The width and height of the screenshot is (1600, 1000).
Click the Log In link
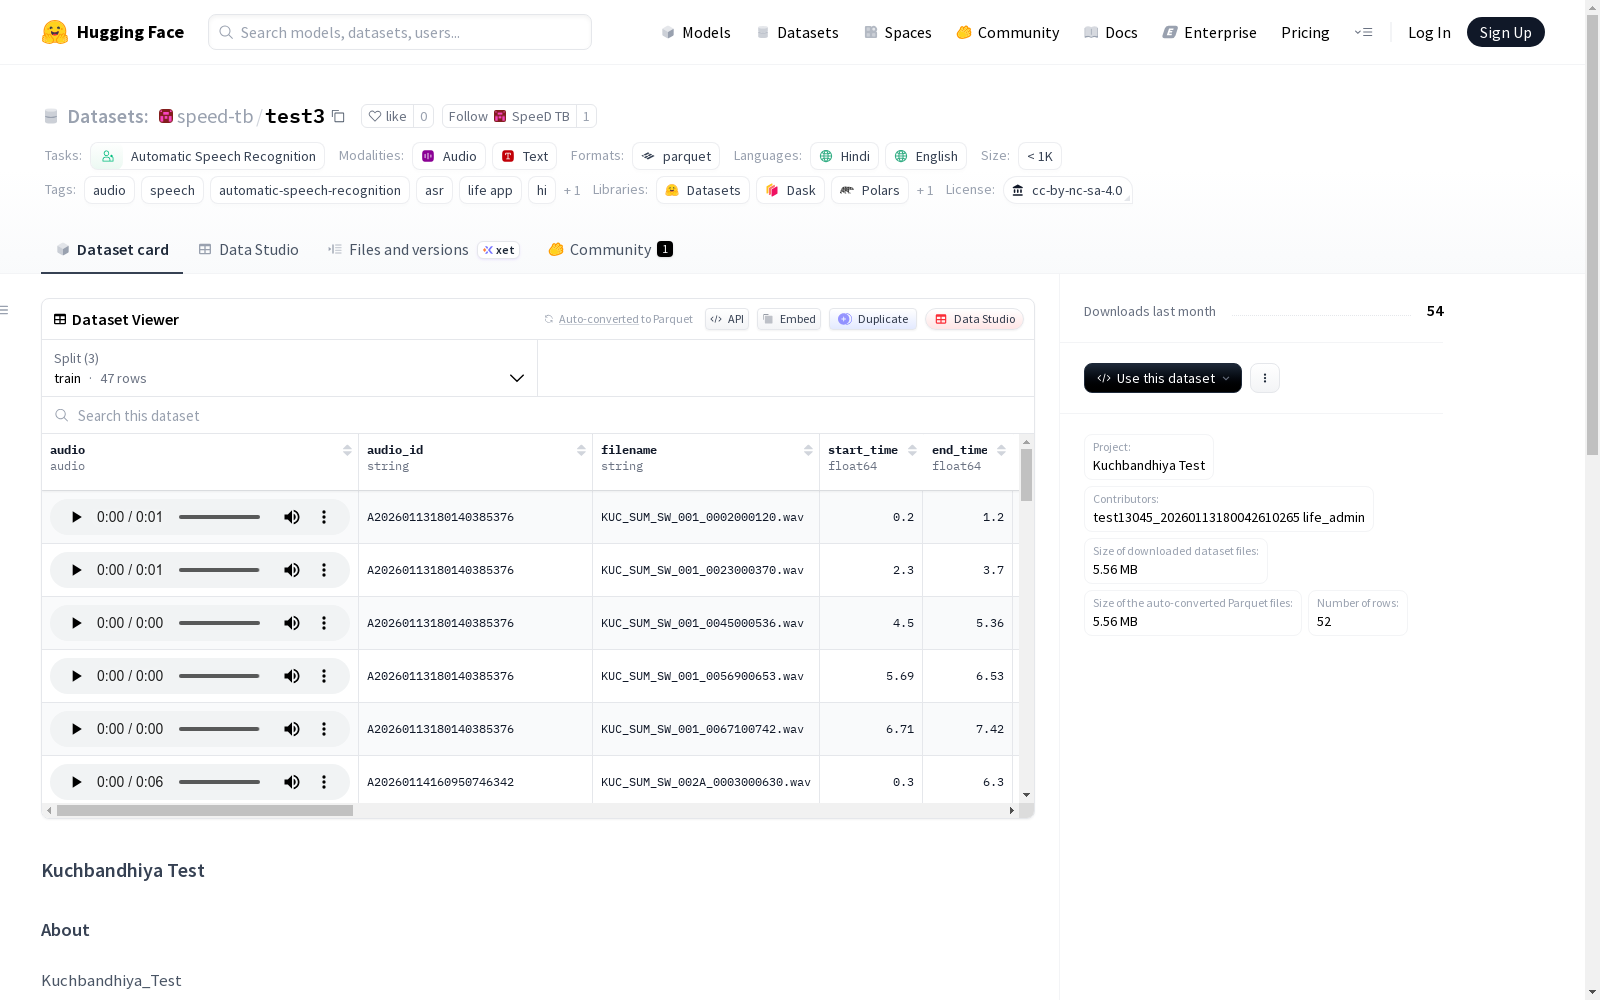coord(1429,32)
